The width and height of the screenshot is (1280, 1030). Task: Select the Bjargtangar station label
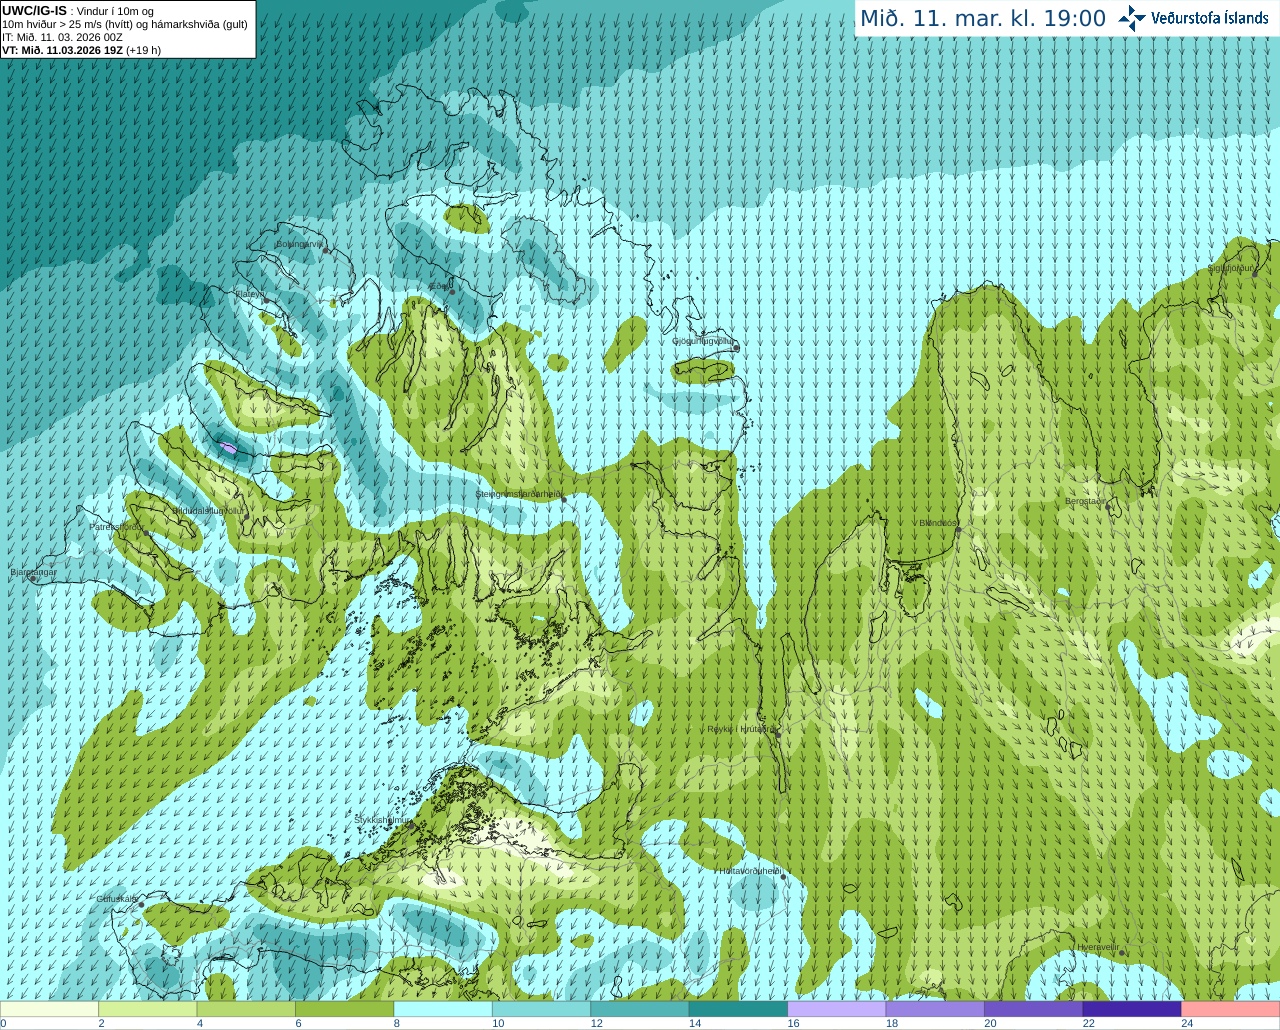pyautogui.click(x=33, y=572)
